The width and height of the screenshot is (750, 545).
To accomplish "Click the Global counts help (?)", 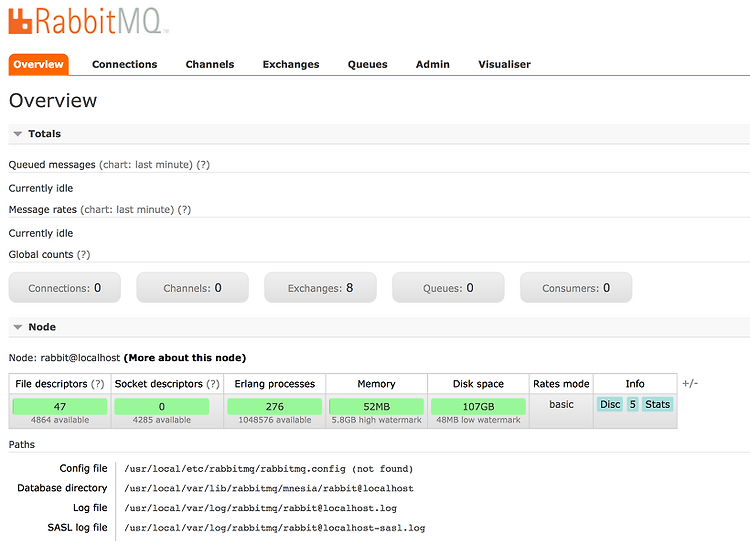I will 83,255.
